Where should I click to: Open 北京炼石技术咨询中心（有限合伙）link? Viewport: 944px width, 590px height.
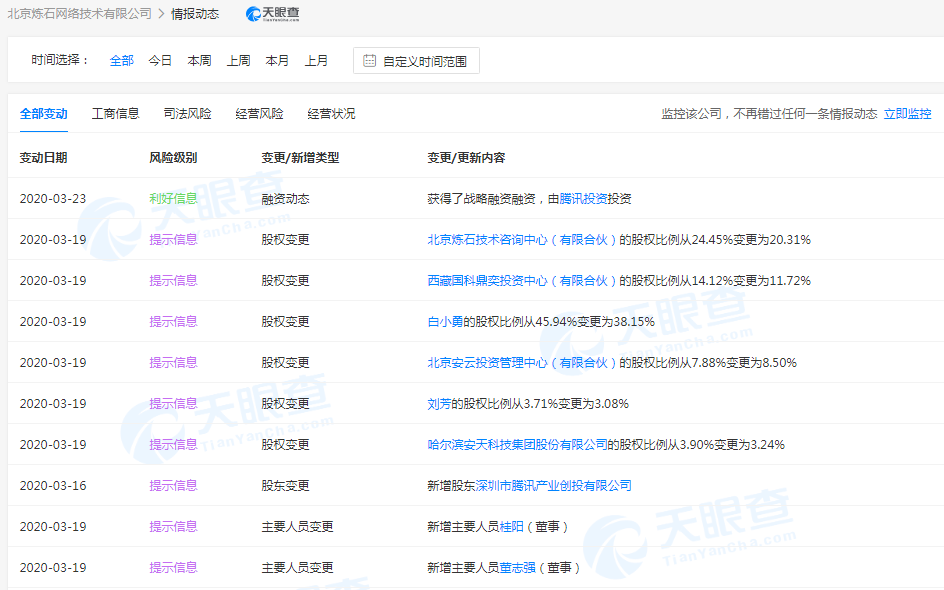[x=523, y=240]
